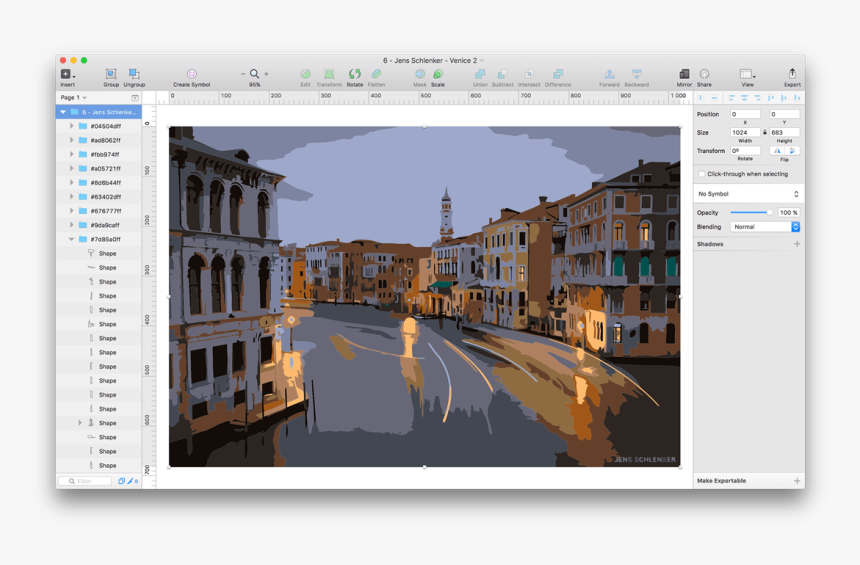Click the Ungroup toolbar icon
Screen dimensions: 860x565
click(x=134, y=74)
